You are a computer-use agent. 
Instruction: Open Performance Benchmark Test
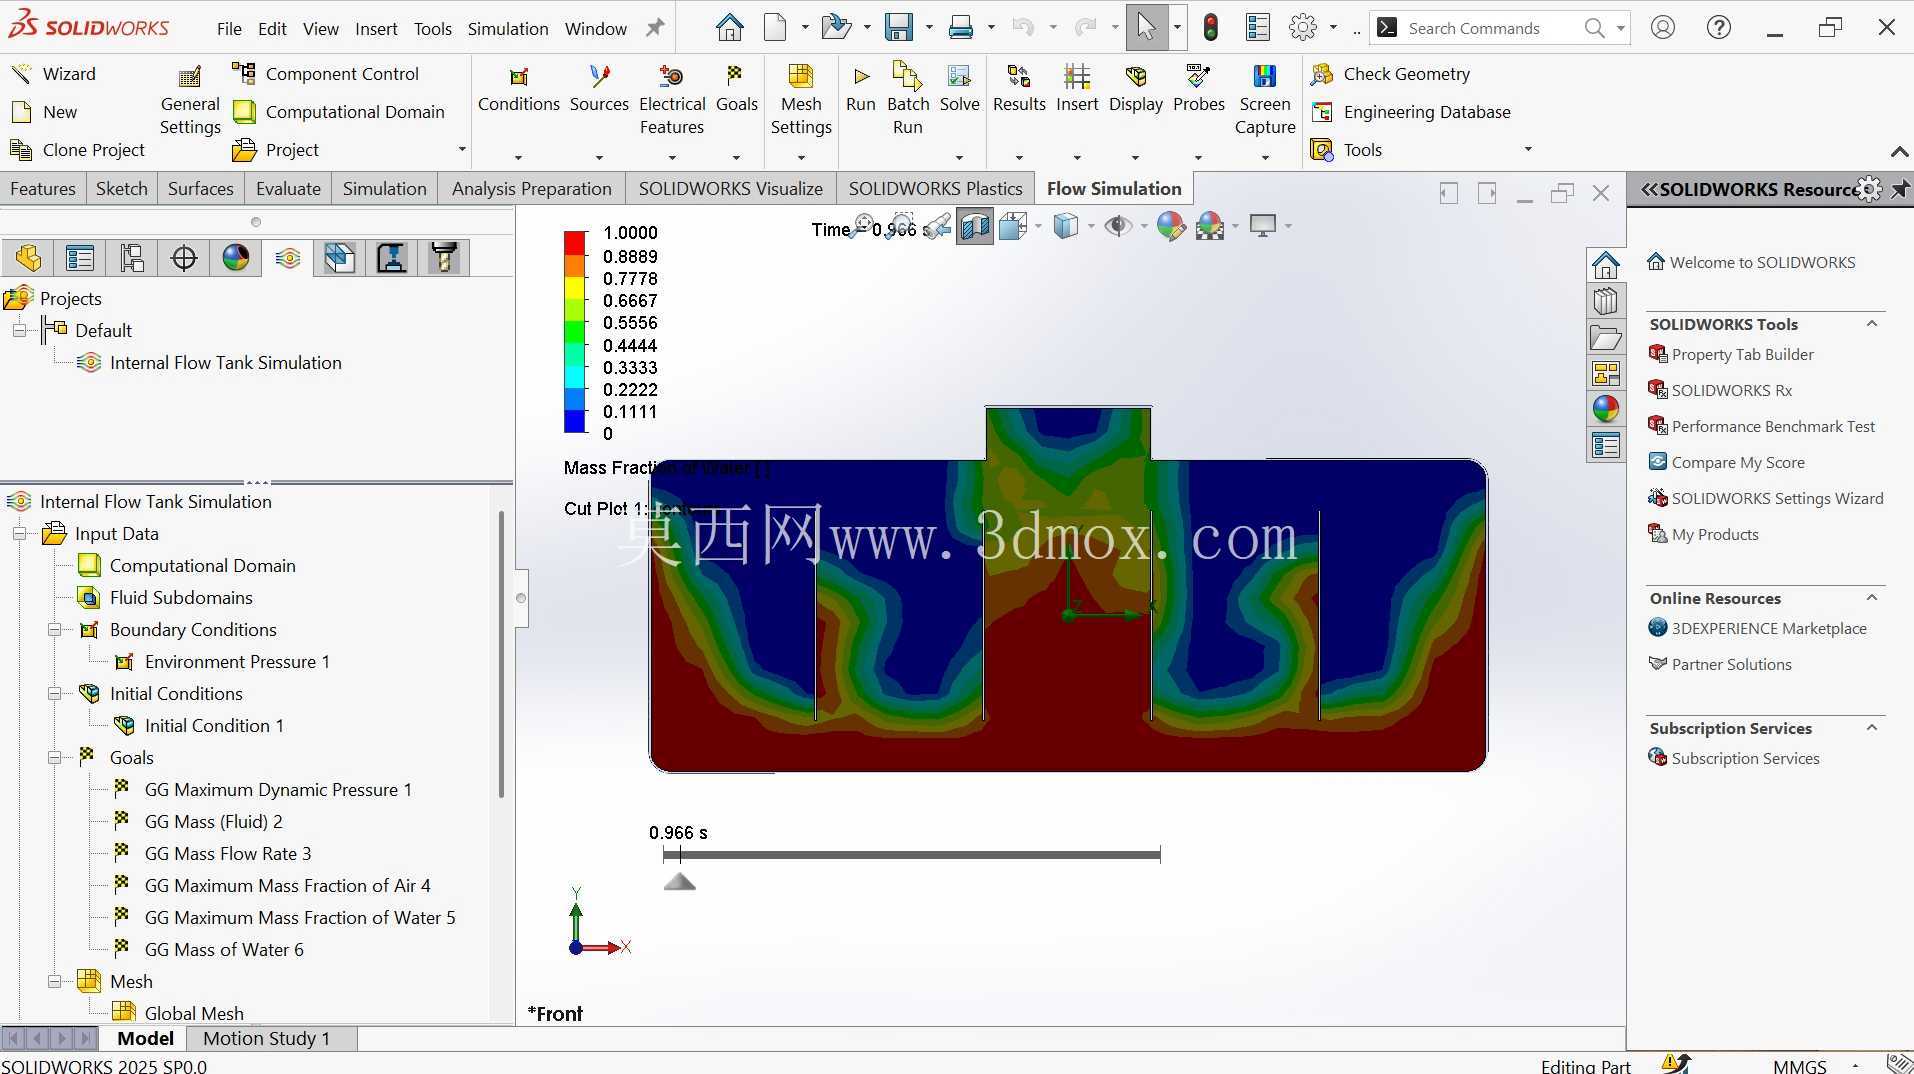pos(1762,426)
